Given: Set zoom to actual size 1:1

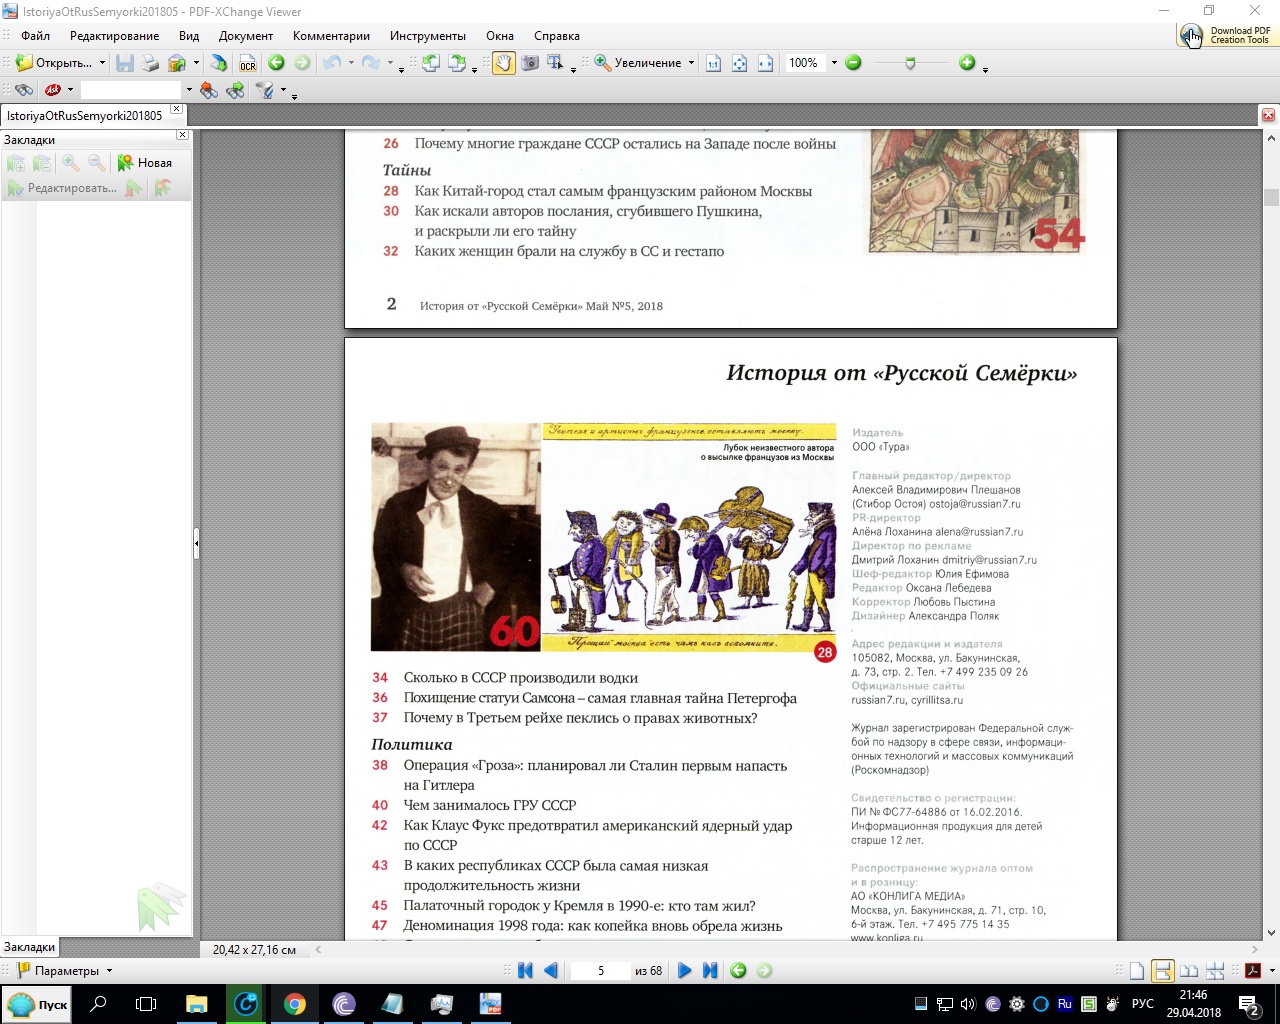Looking at the screenshot, I should [713, 63].
